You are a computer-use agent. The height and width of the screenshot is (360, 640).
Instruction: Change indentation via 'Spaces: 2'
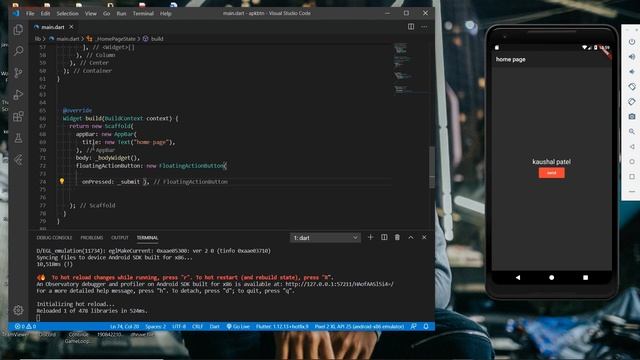click(x=156, y=327)
